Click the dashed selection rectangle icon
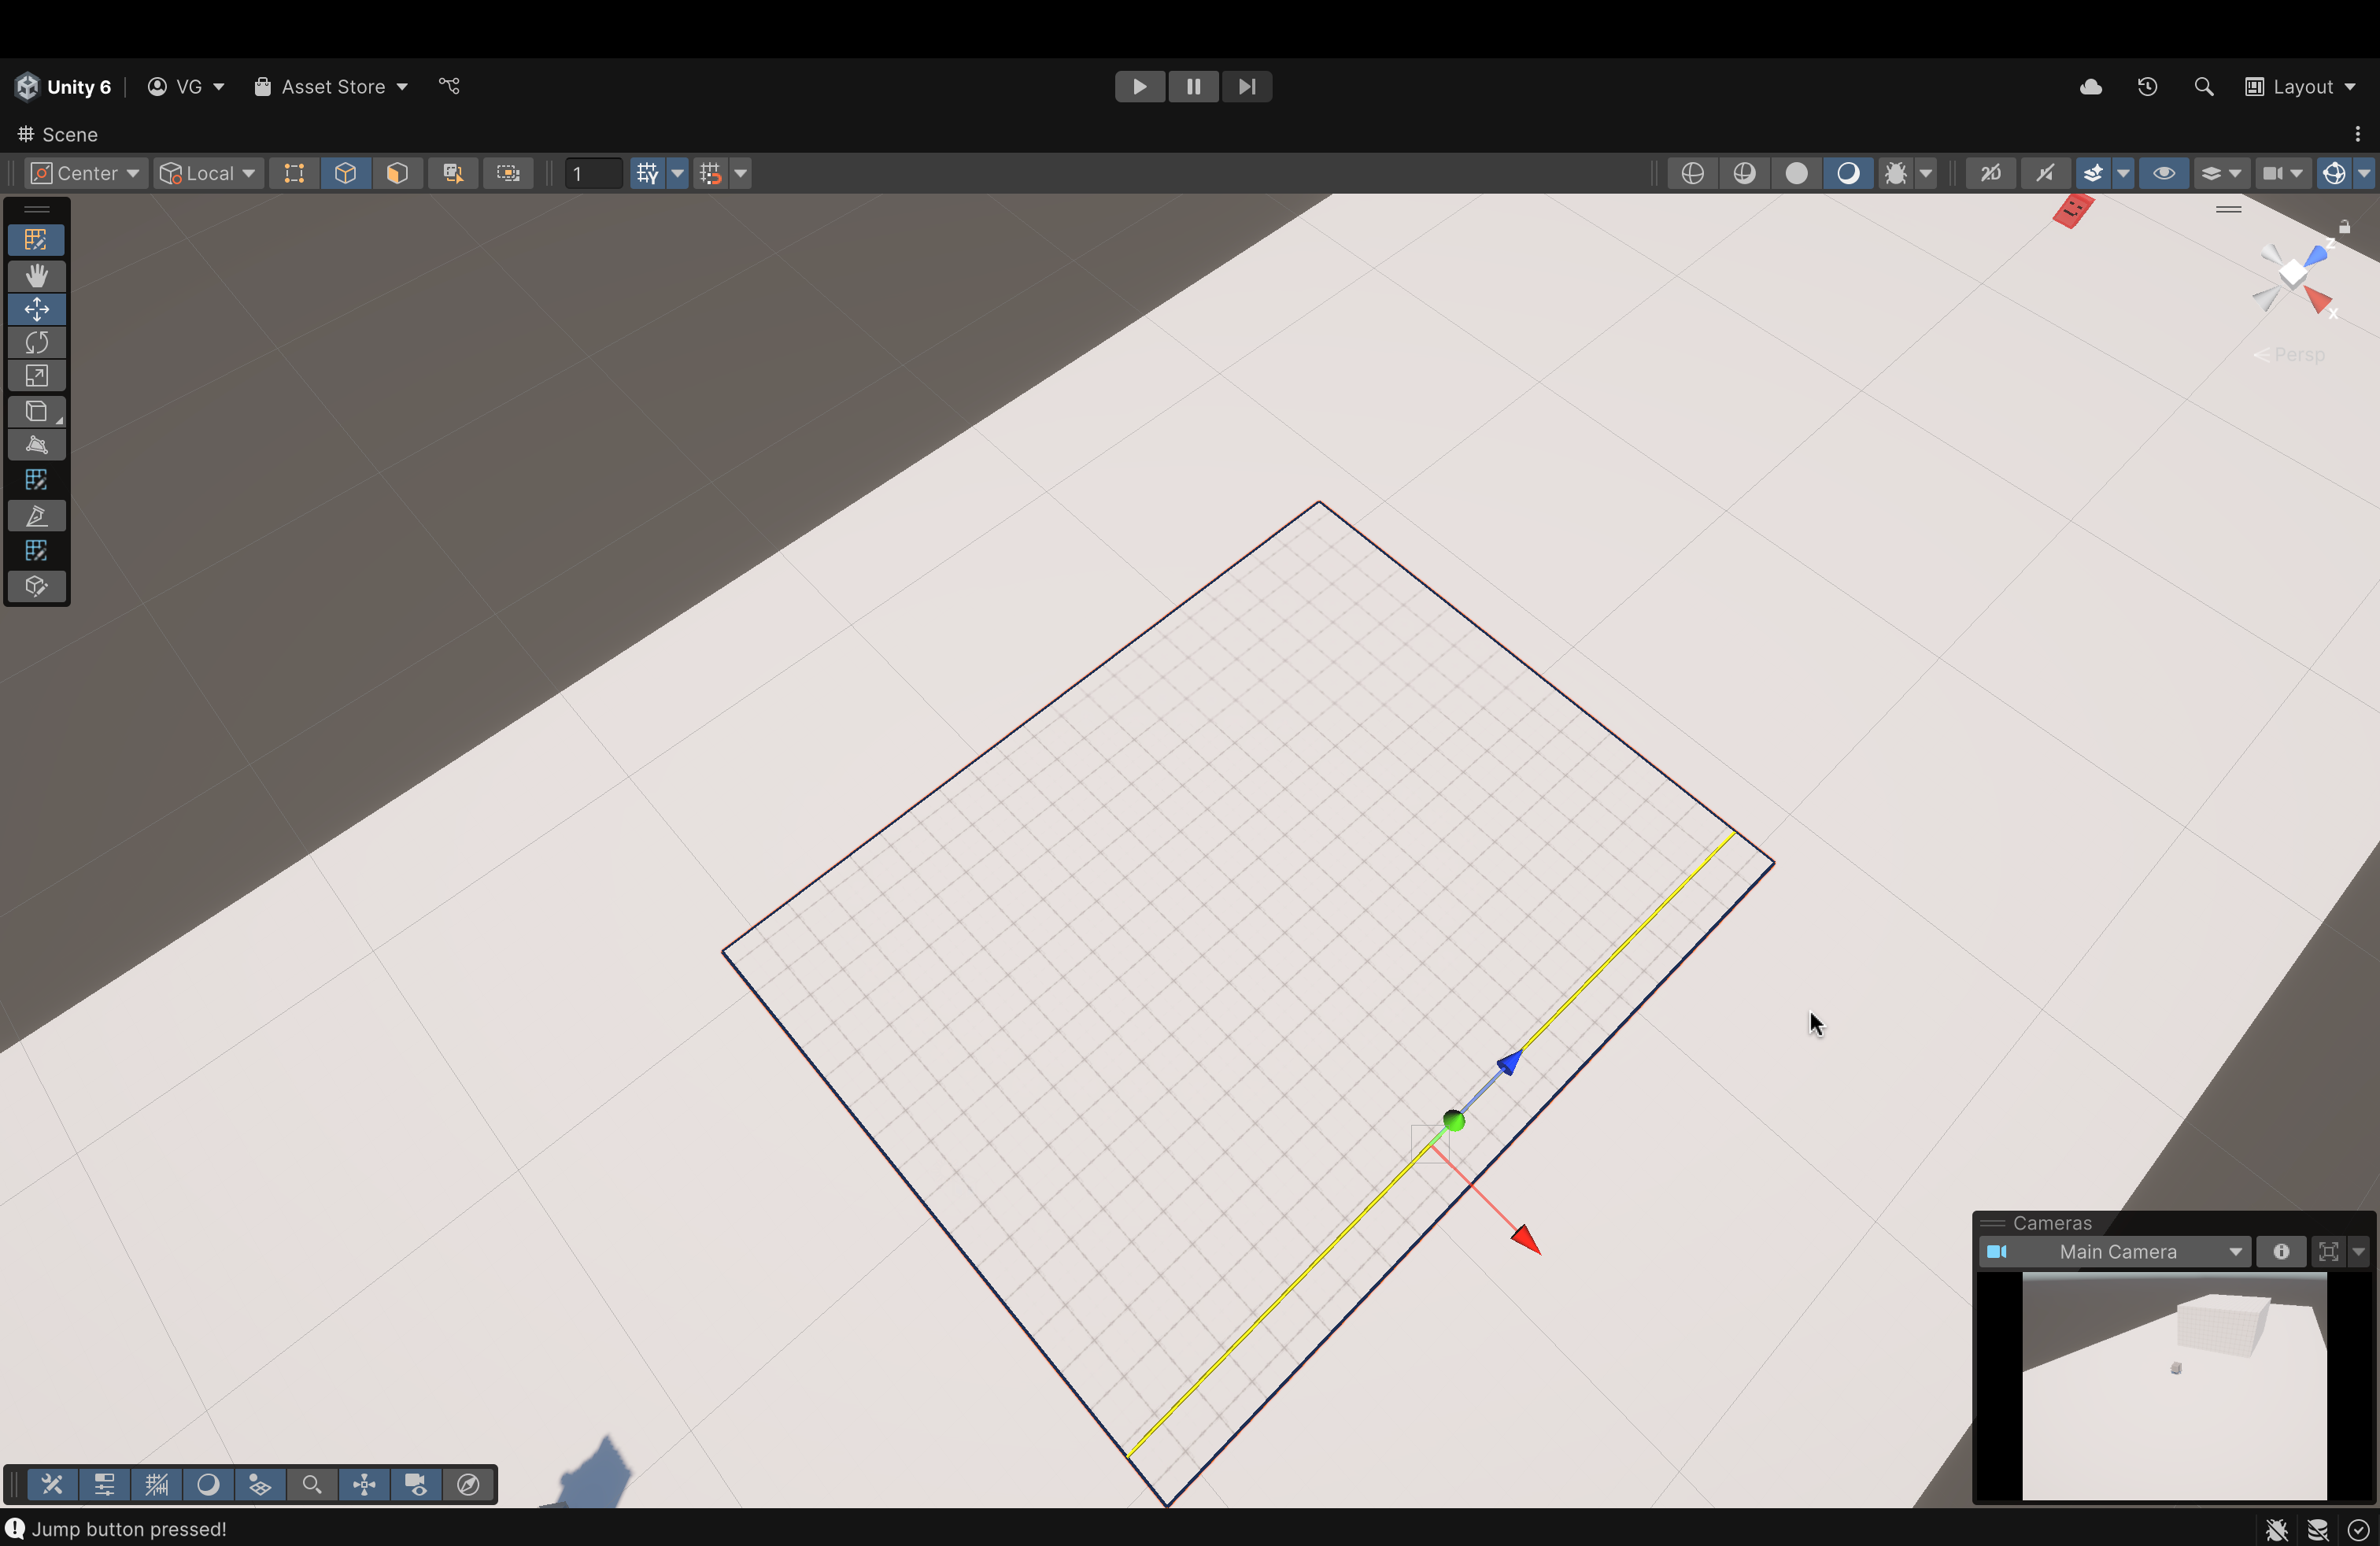2380x1546 pixels. 508,173
